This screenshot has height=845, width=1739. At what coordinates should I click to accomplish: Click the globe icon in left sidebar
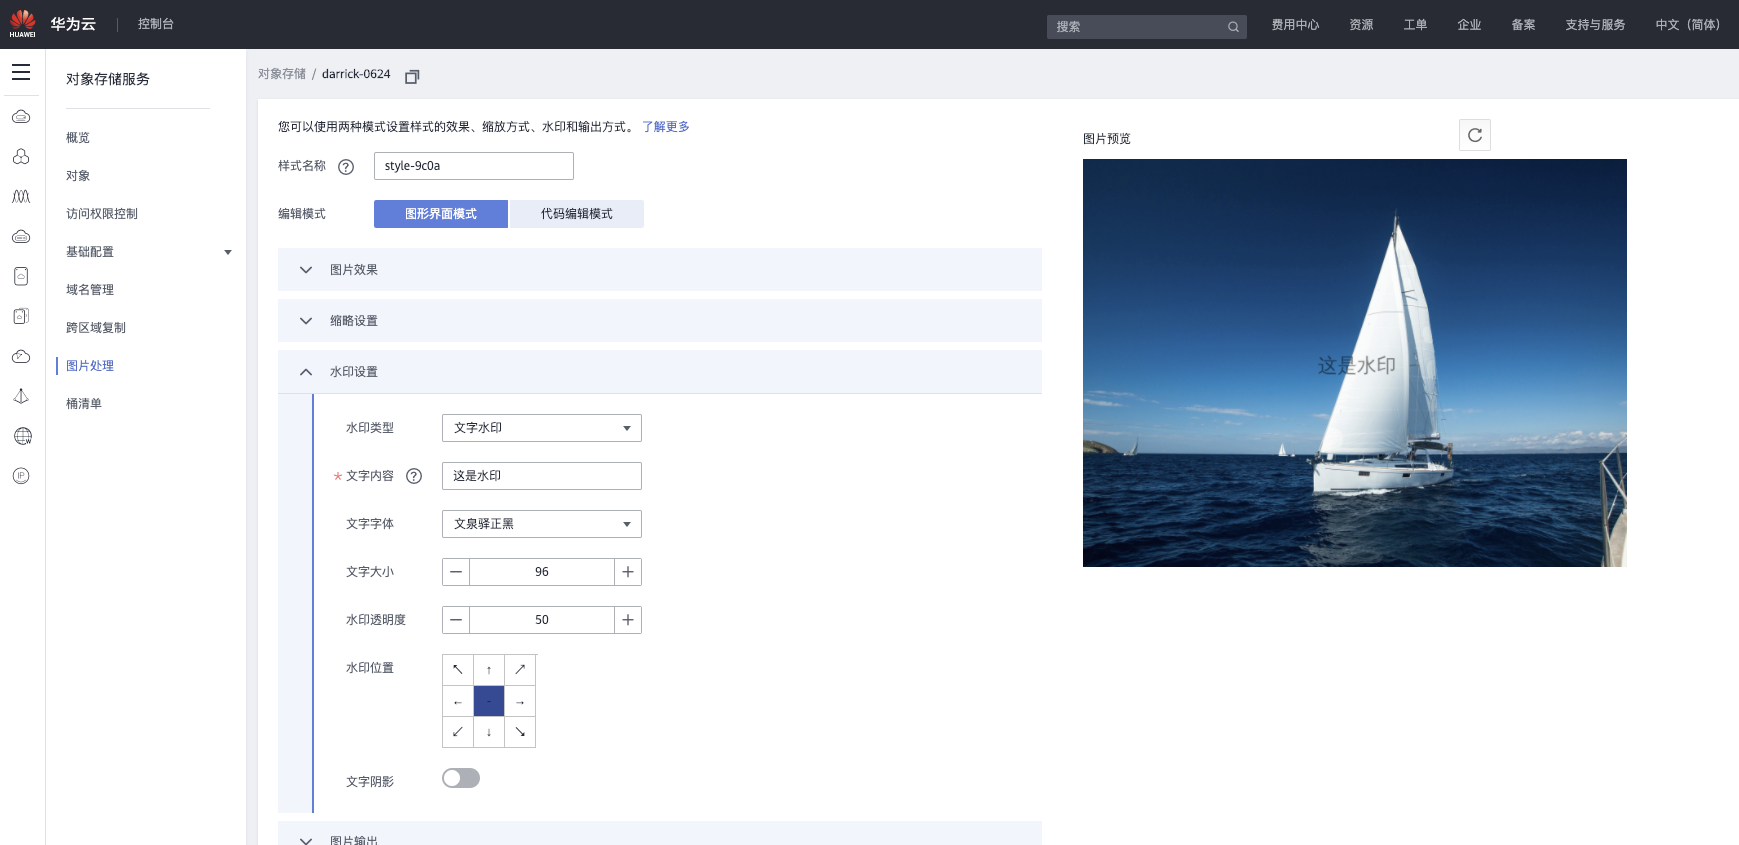(22, 436)
